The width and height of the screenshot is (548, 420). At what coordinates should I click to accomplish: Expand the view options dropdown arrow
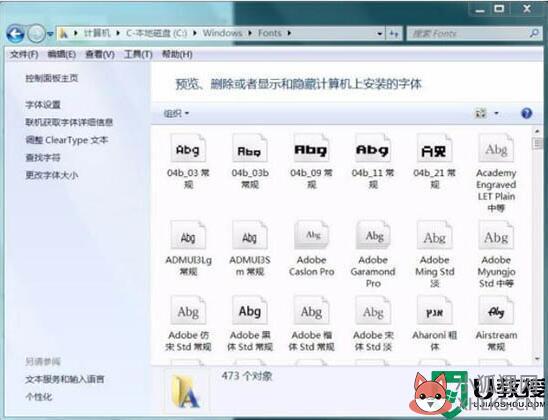pyautogui.click(x=497, y=113)
